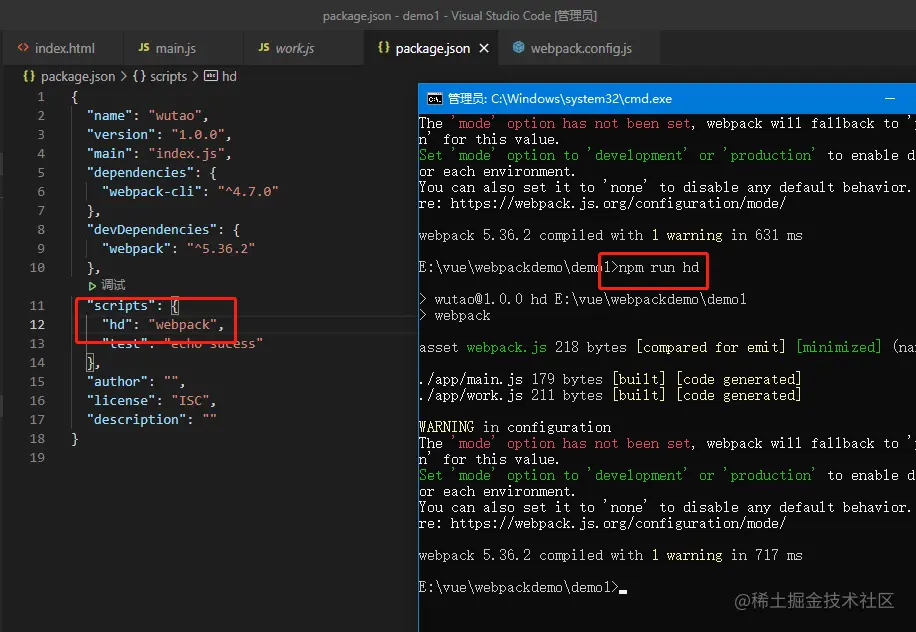Click the debug play triangle icon
Image resolution: width=916 pixels, height=632 pixels.
point(92,286)
